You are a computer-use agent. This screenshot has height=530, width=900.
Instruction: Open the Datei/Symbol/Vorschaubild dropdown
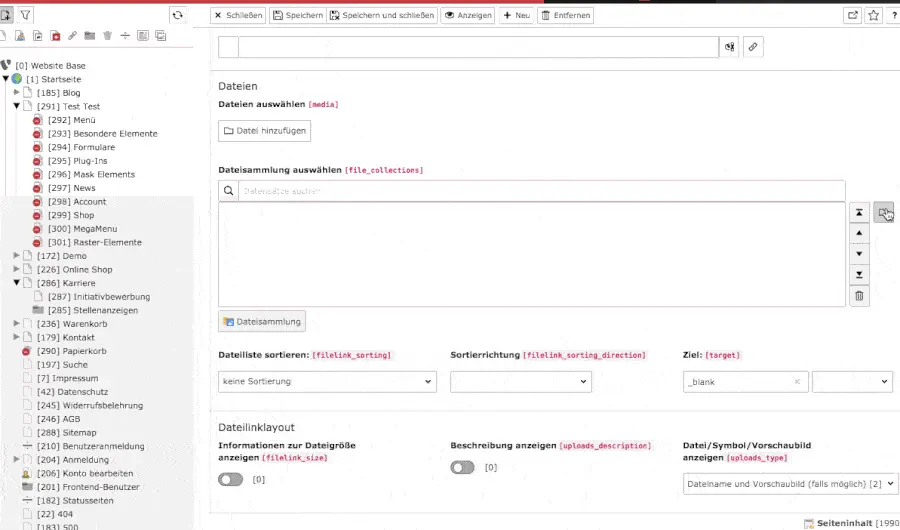[x=790, y=484]
